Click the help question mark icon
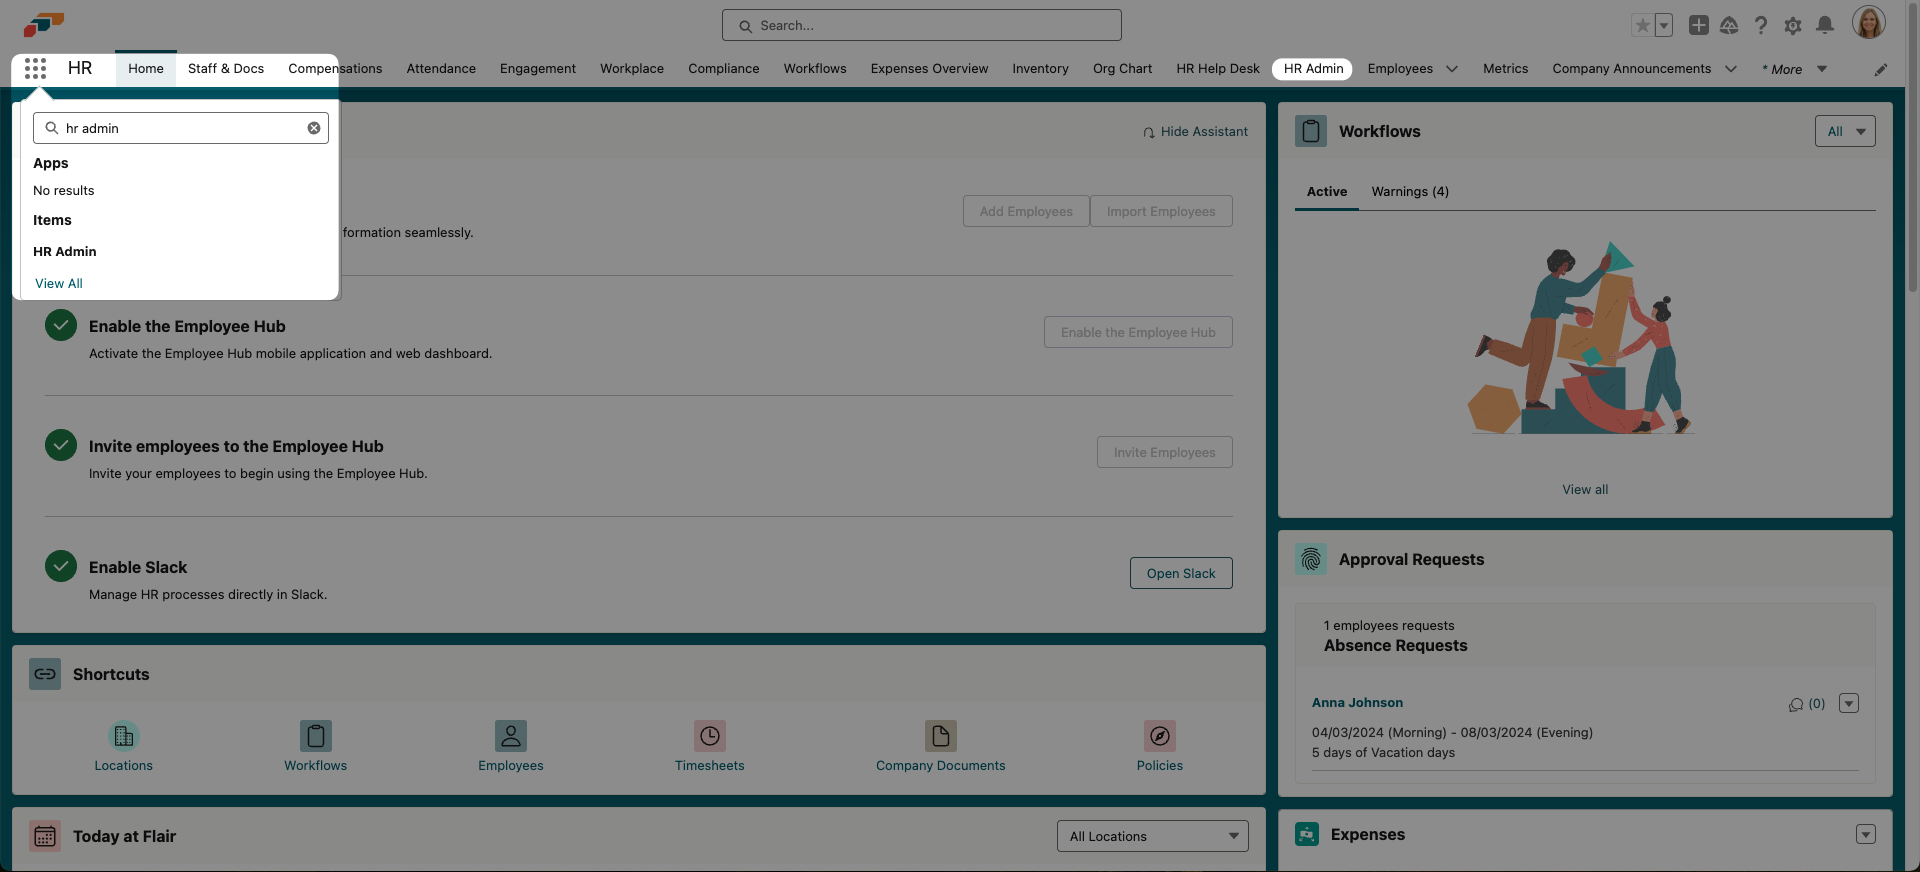 click(1760, 25)
